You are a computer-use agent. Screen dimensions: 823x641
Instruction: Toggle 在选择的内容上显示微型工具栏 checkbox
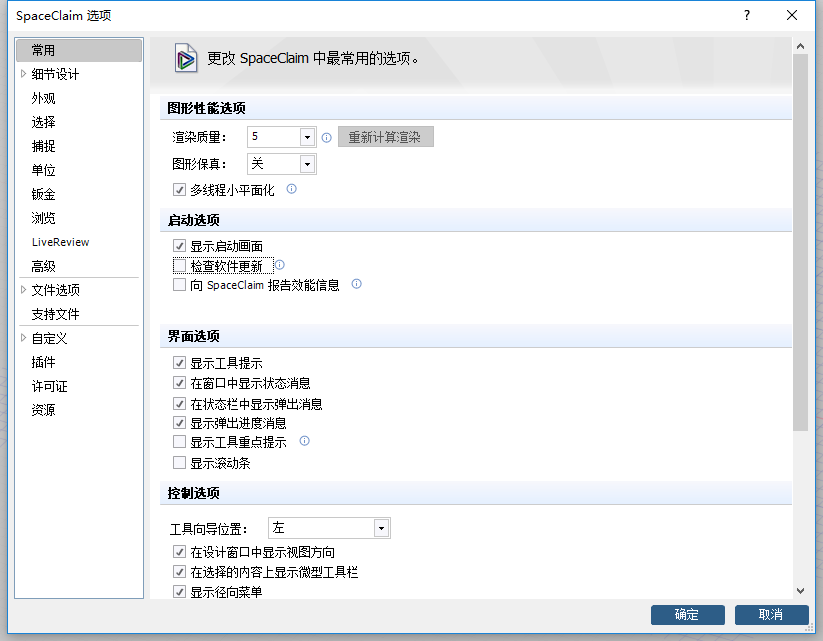click(x=180, y=572)
